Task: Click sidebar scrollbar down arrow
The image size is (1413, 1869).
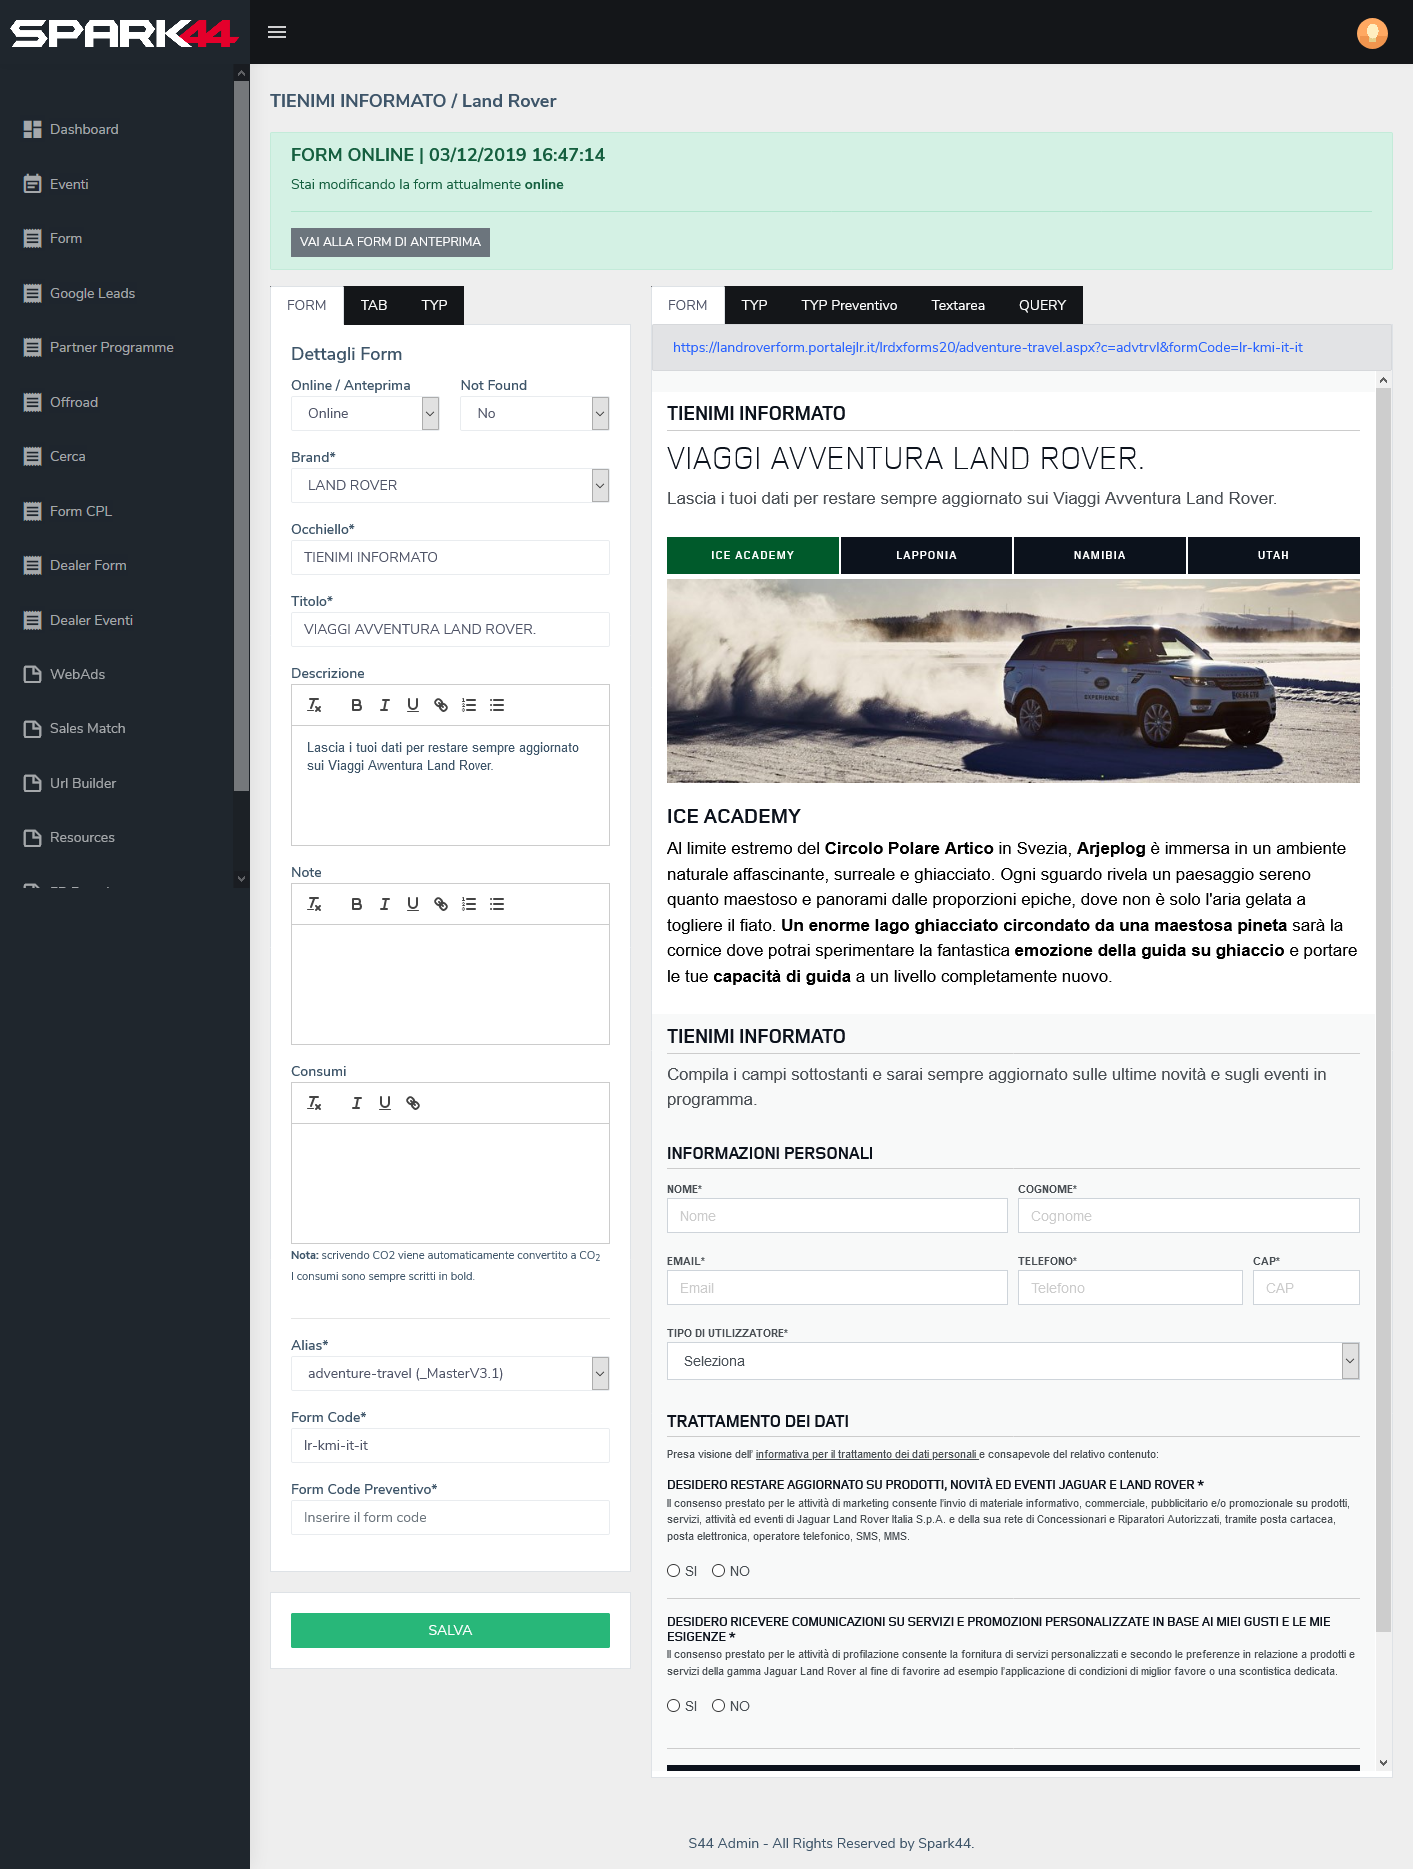Action: click(x=241, y=879)
